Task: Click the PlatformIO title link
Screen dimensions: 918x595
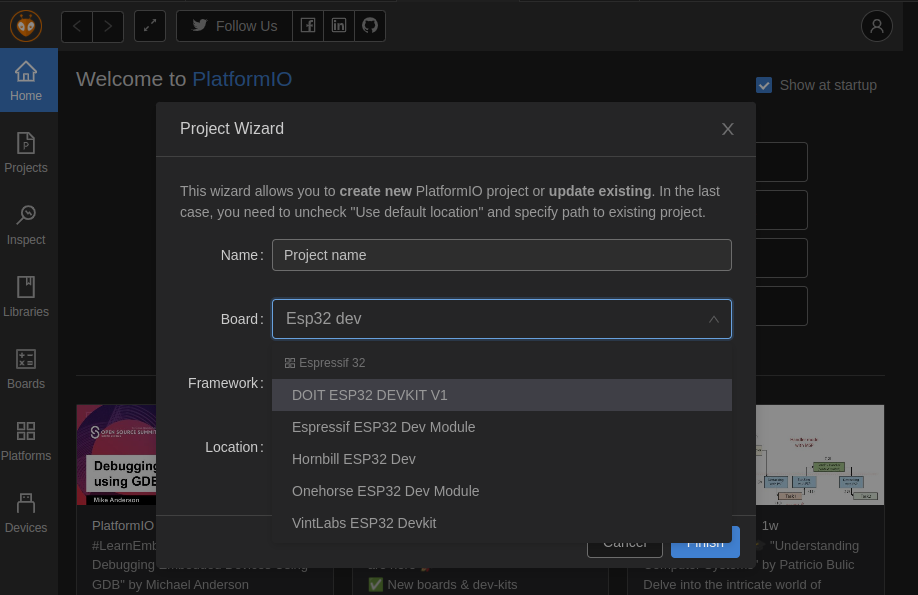Action: pos(242,79)
